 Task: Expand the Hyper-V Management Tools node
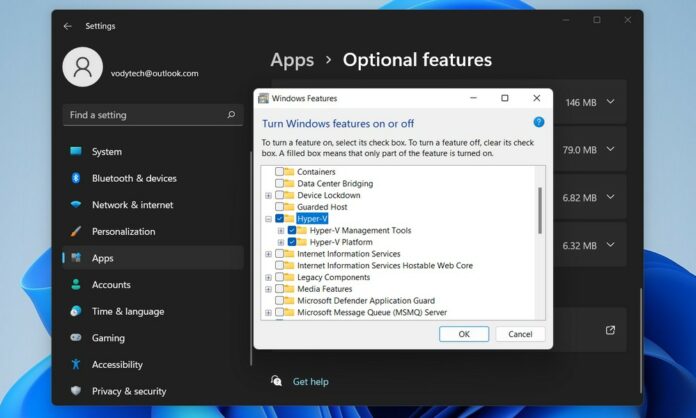pyautogui.click(x=281, y=231)
